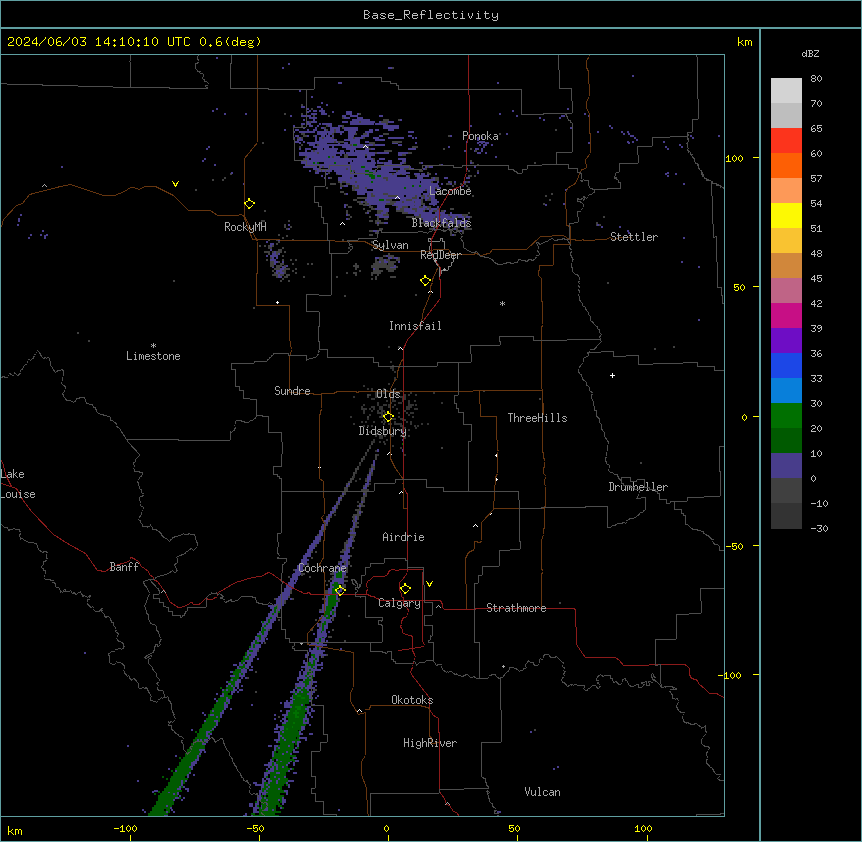
Task: Click the Sundre label
Action: pos(292,391)
